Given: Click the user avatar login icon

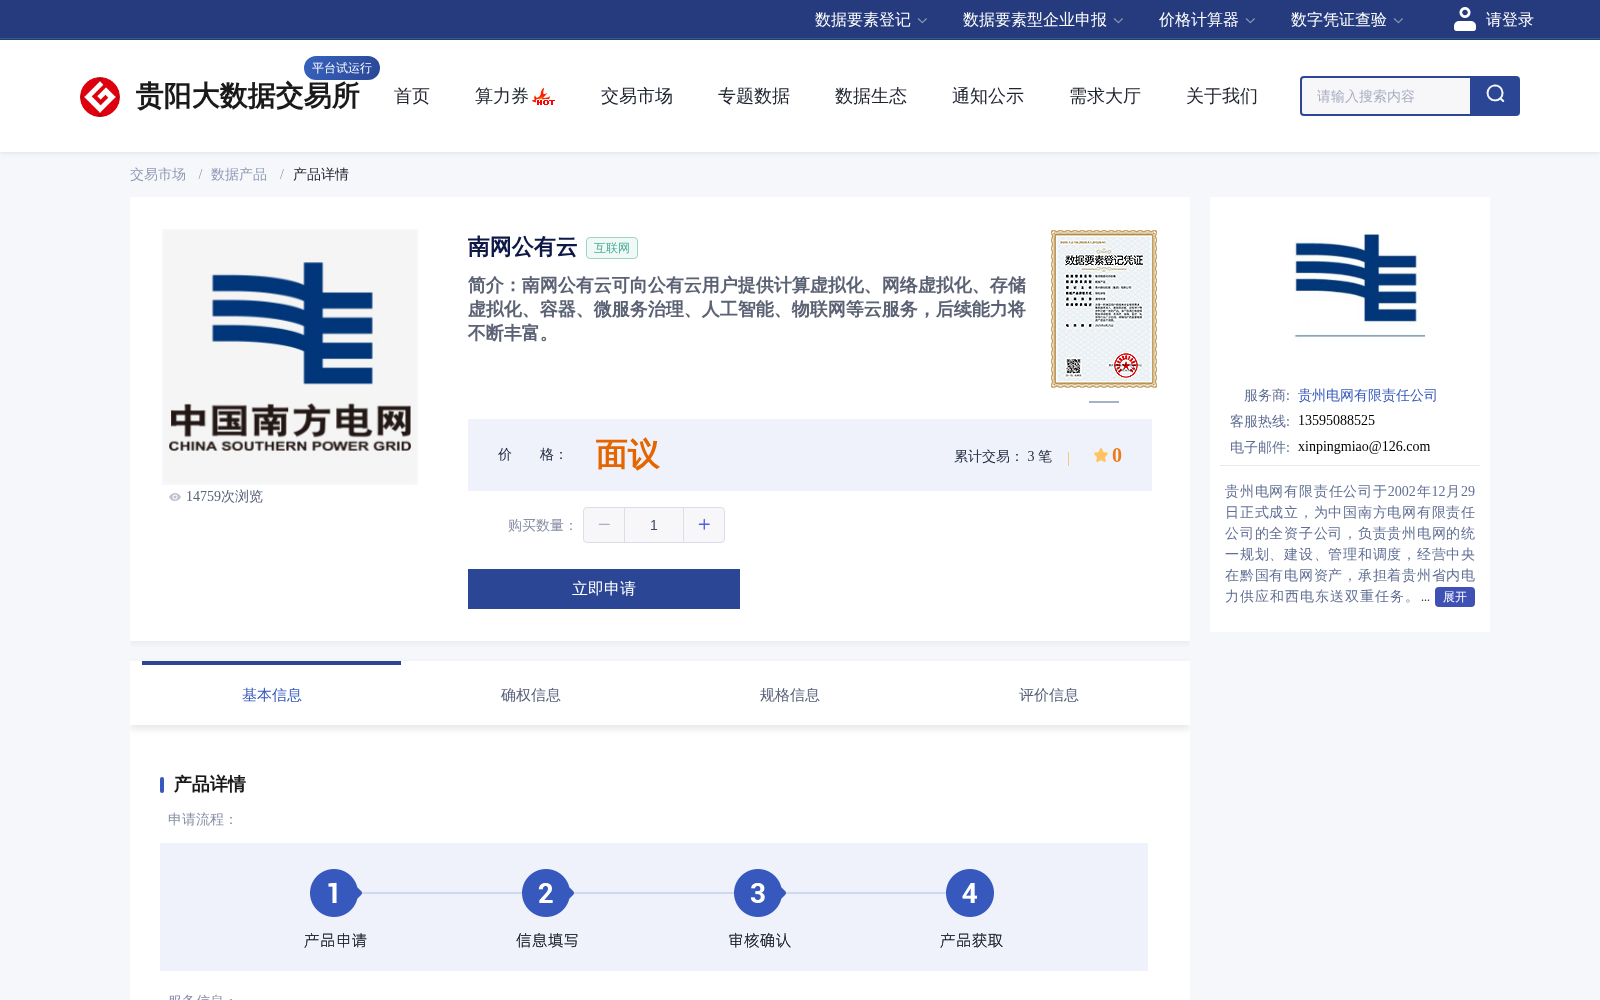Looking at the screenshot, I should [1465, 19].
